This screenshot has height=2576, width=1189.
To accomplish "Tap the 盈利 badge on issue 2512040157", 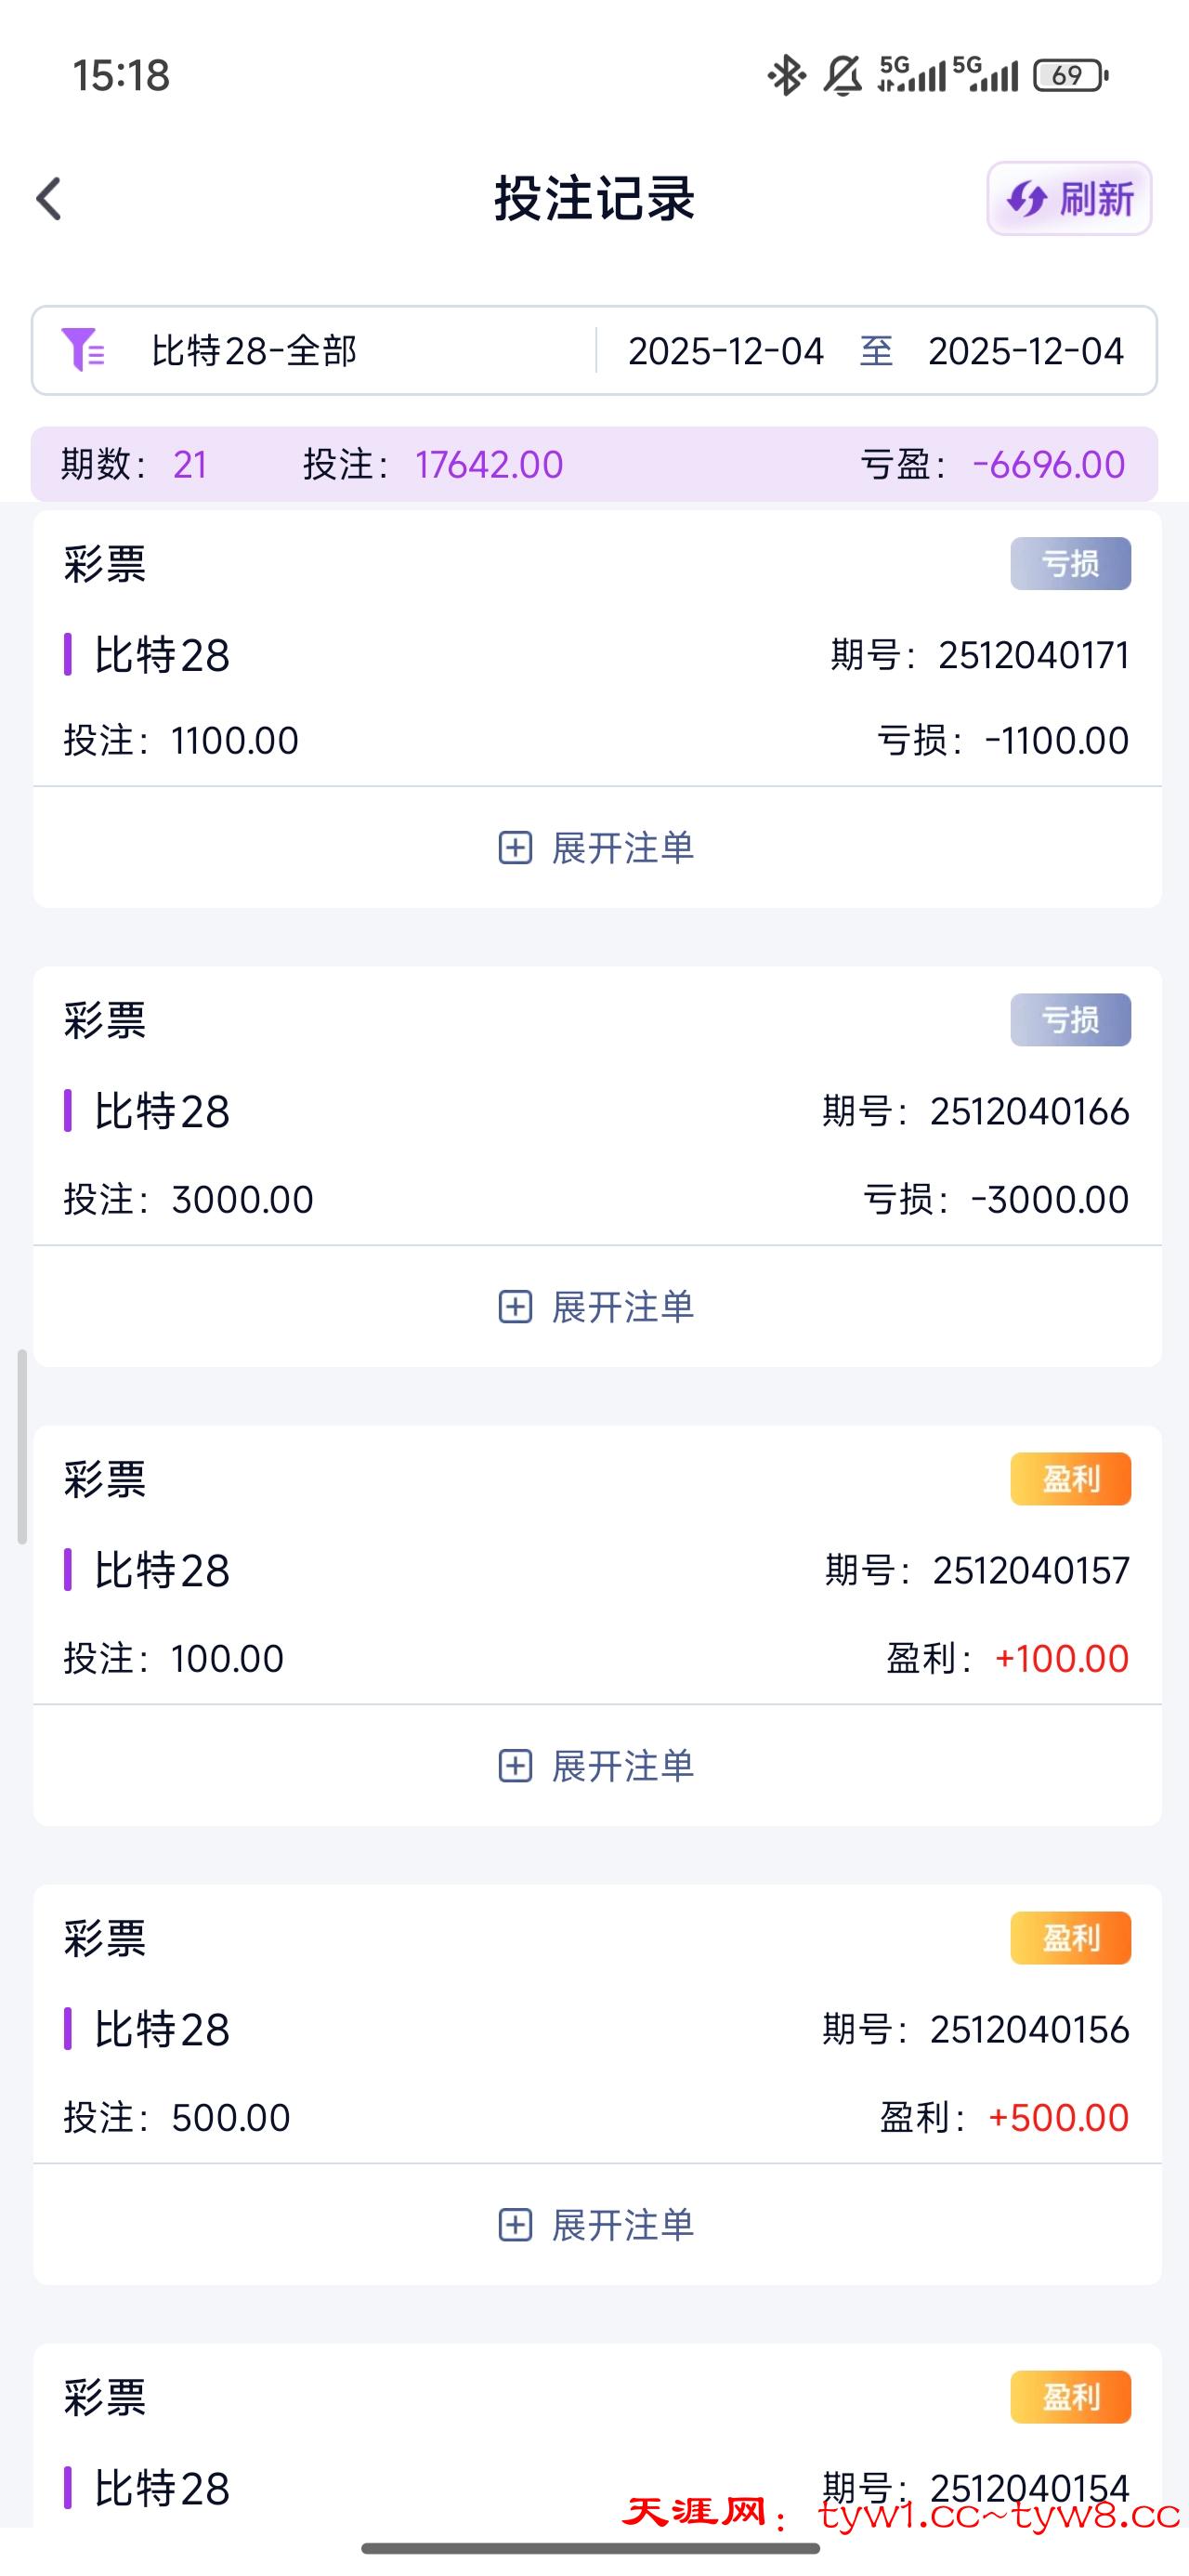I will click(1070, 1479).
